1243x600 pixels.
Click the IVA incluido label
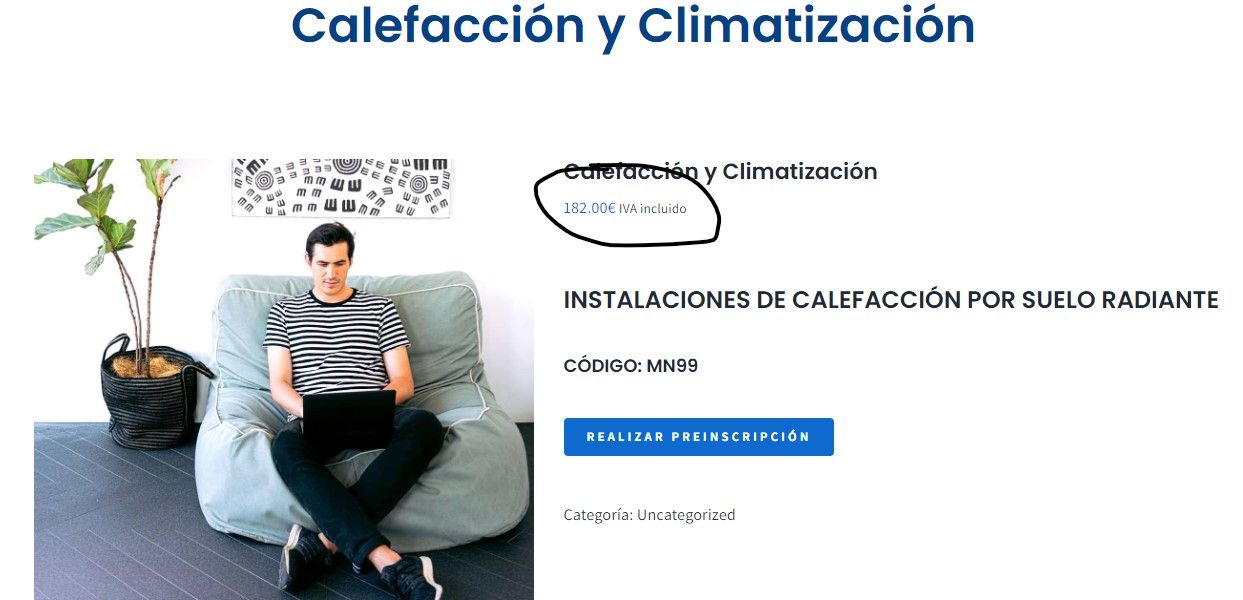tap(653, 209)
